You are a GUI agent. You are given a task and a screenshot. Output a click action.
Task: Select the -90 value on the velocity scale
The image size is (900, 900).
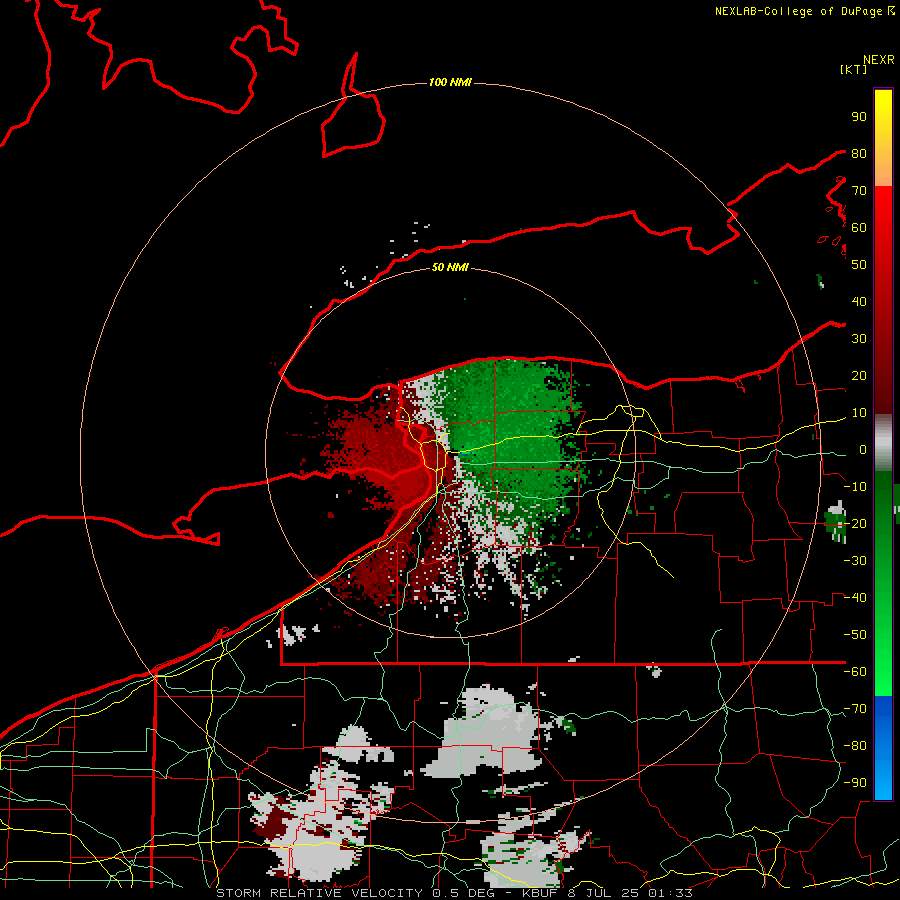point(855,782)
